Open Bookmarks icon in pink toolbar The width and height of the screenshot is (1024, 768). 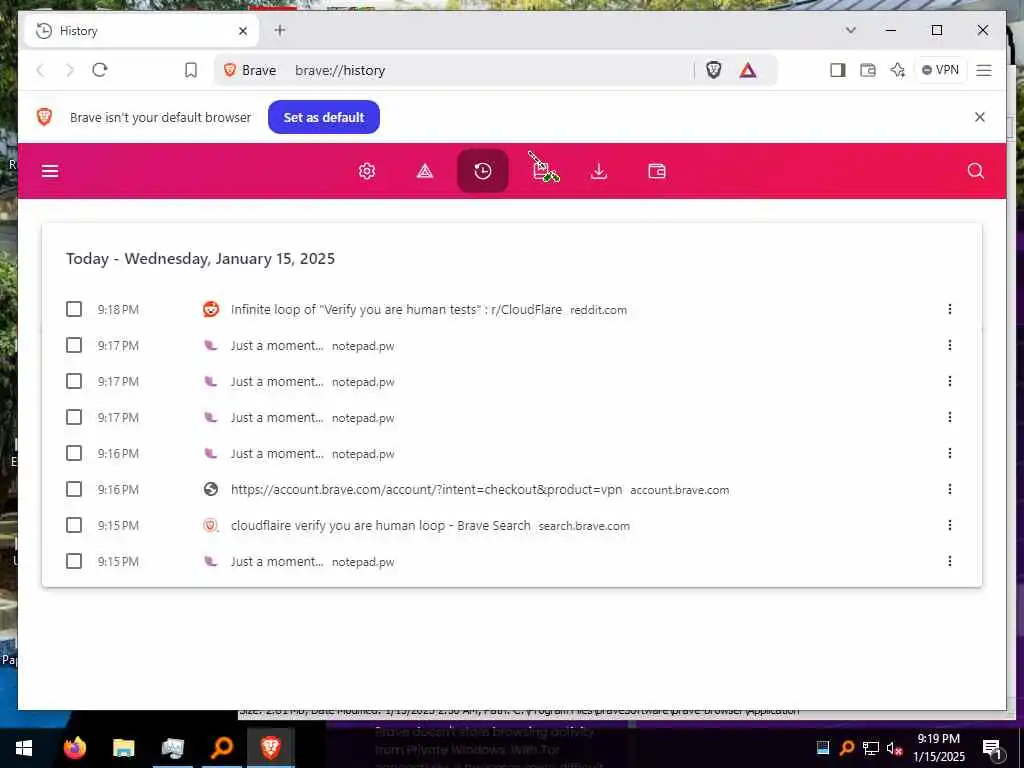541,171
